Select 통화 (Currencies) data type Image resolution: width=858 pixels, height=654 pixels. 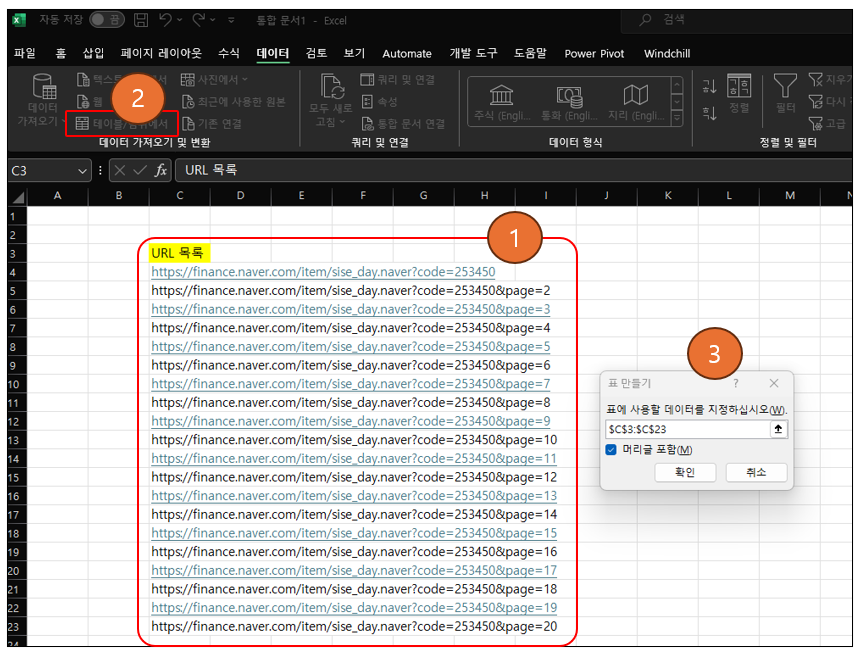click(569, 102)
